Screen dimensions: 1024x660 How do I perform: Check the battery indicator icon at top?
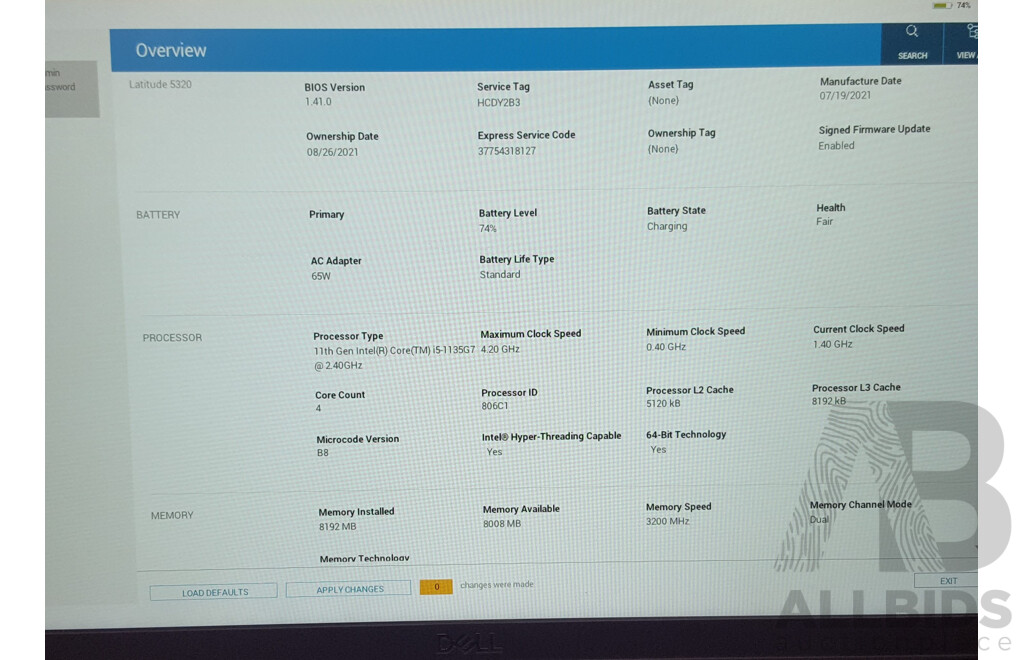[942, 6]
